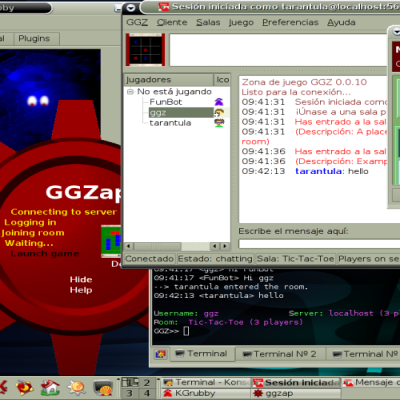Open the sun gear panel icon
This screenshot has width=400, height=400.
(77, 388)
